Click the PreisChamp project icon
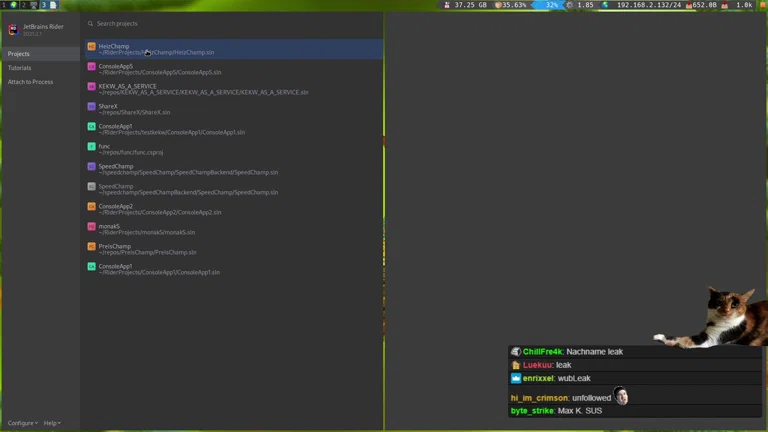Image resolution: width=768 pixels, height=432 pixels. [92, 246]
